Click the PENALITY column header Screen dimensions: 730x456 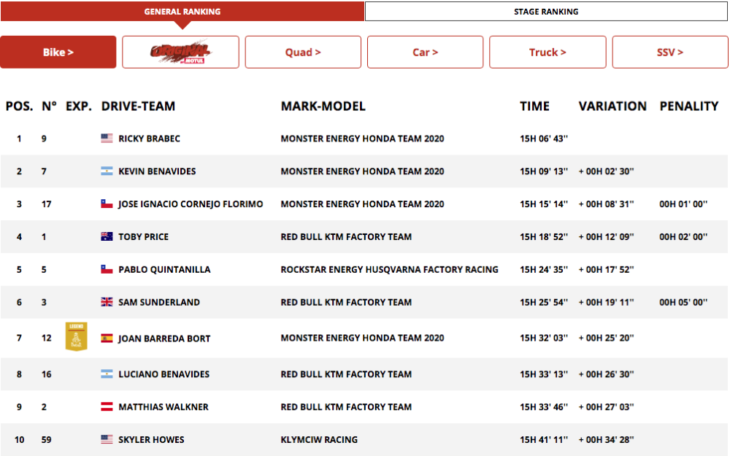coord(689,106)
